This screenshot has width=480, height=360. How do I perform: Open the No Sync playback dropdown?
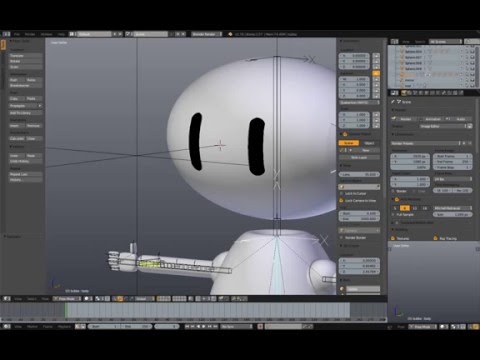pyautogui.click(x=237, y=326)
